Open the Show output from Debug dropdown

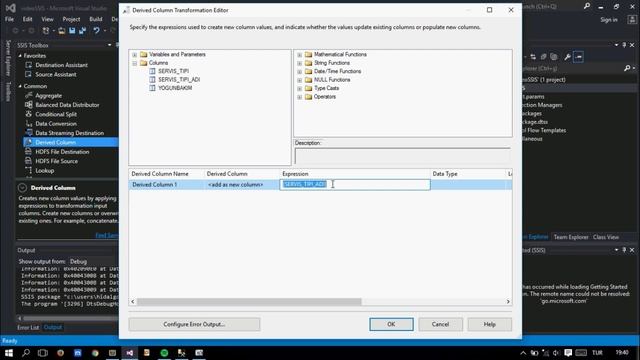[93, 262]
